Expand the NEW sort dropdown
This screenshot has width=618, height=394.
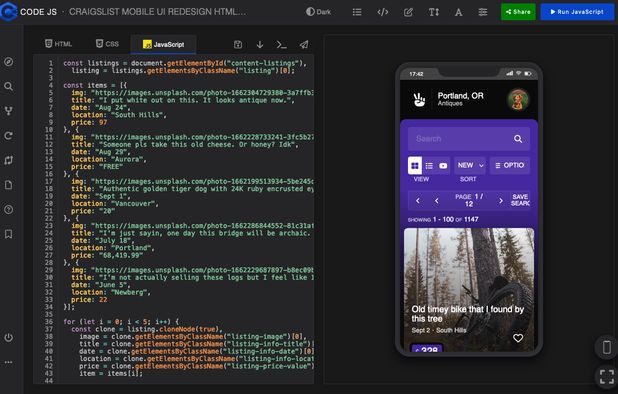coord(470,165)
